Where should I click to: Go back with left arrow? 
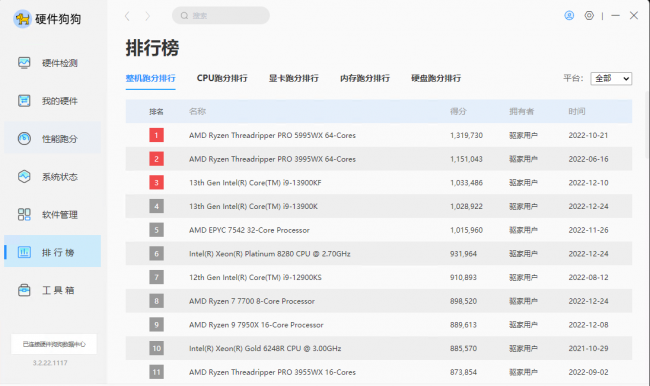click(x=127, y=16)
